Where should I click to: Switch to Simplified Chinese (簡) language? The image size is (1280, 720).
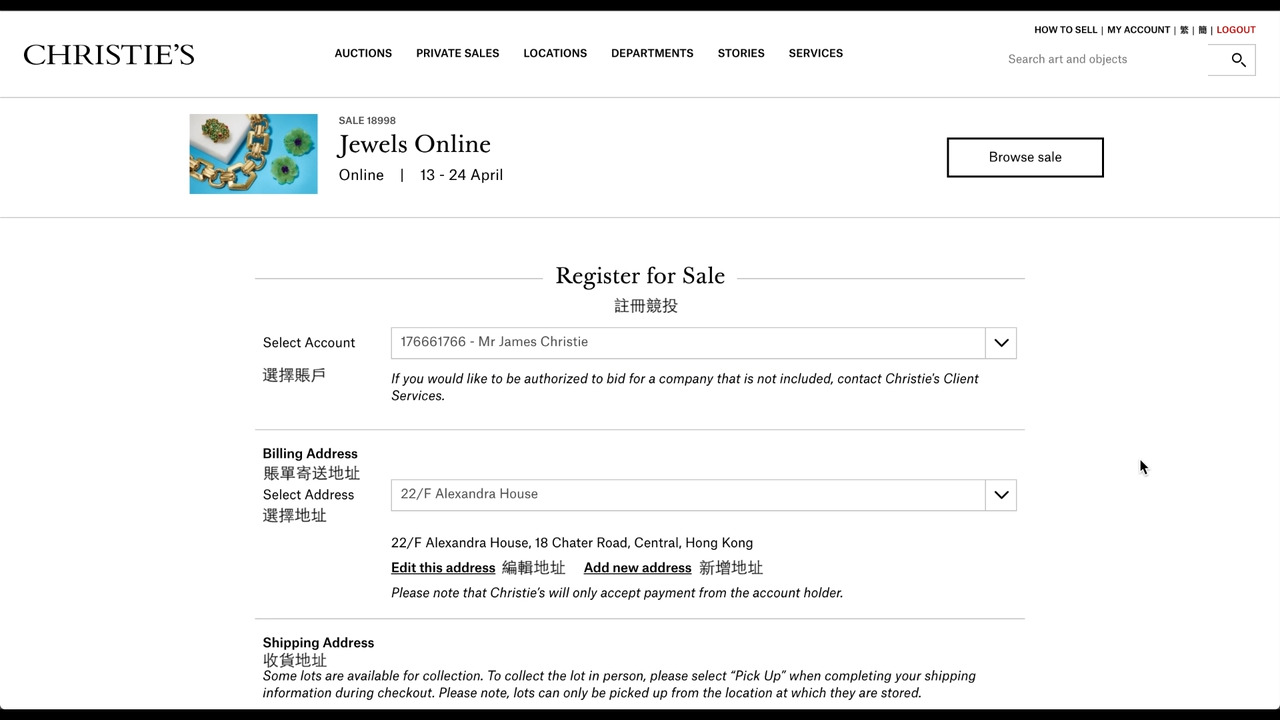click(x=1203, y=30)
